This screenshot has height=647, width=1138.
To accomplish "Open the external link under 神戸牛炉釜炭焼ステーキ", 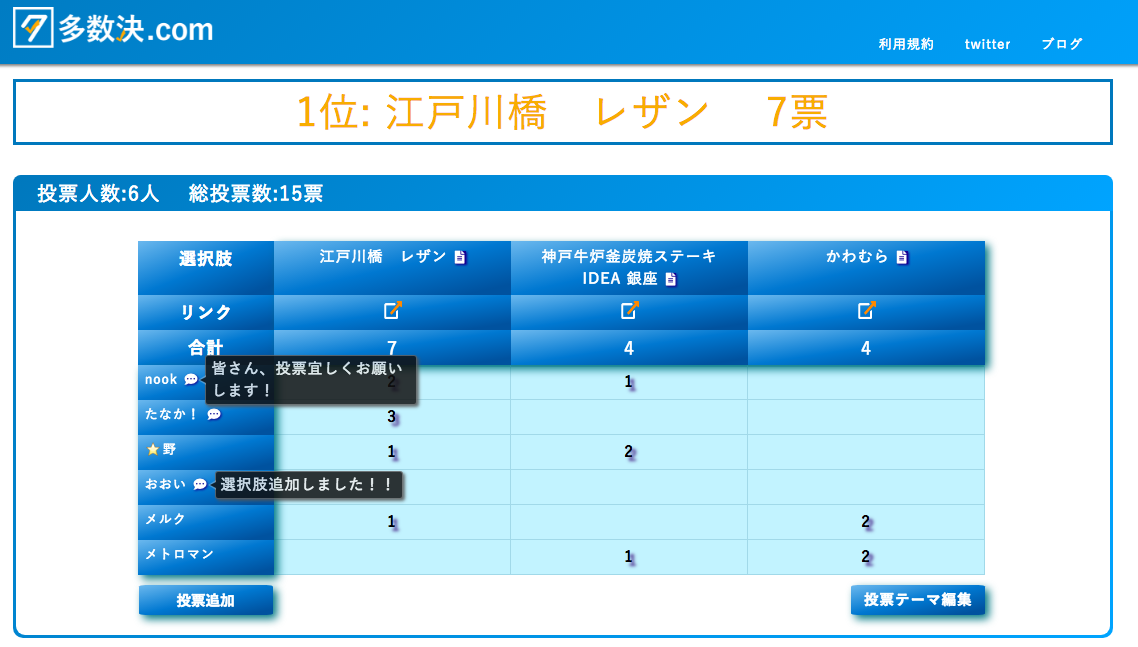I will tap(629, 311).
